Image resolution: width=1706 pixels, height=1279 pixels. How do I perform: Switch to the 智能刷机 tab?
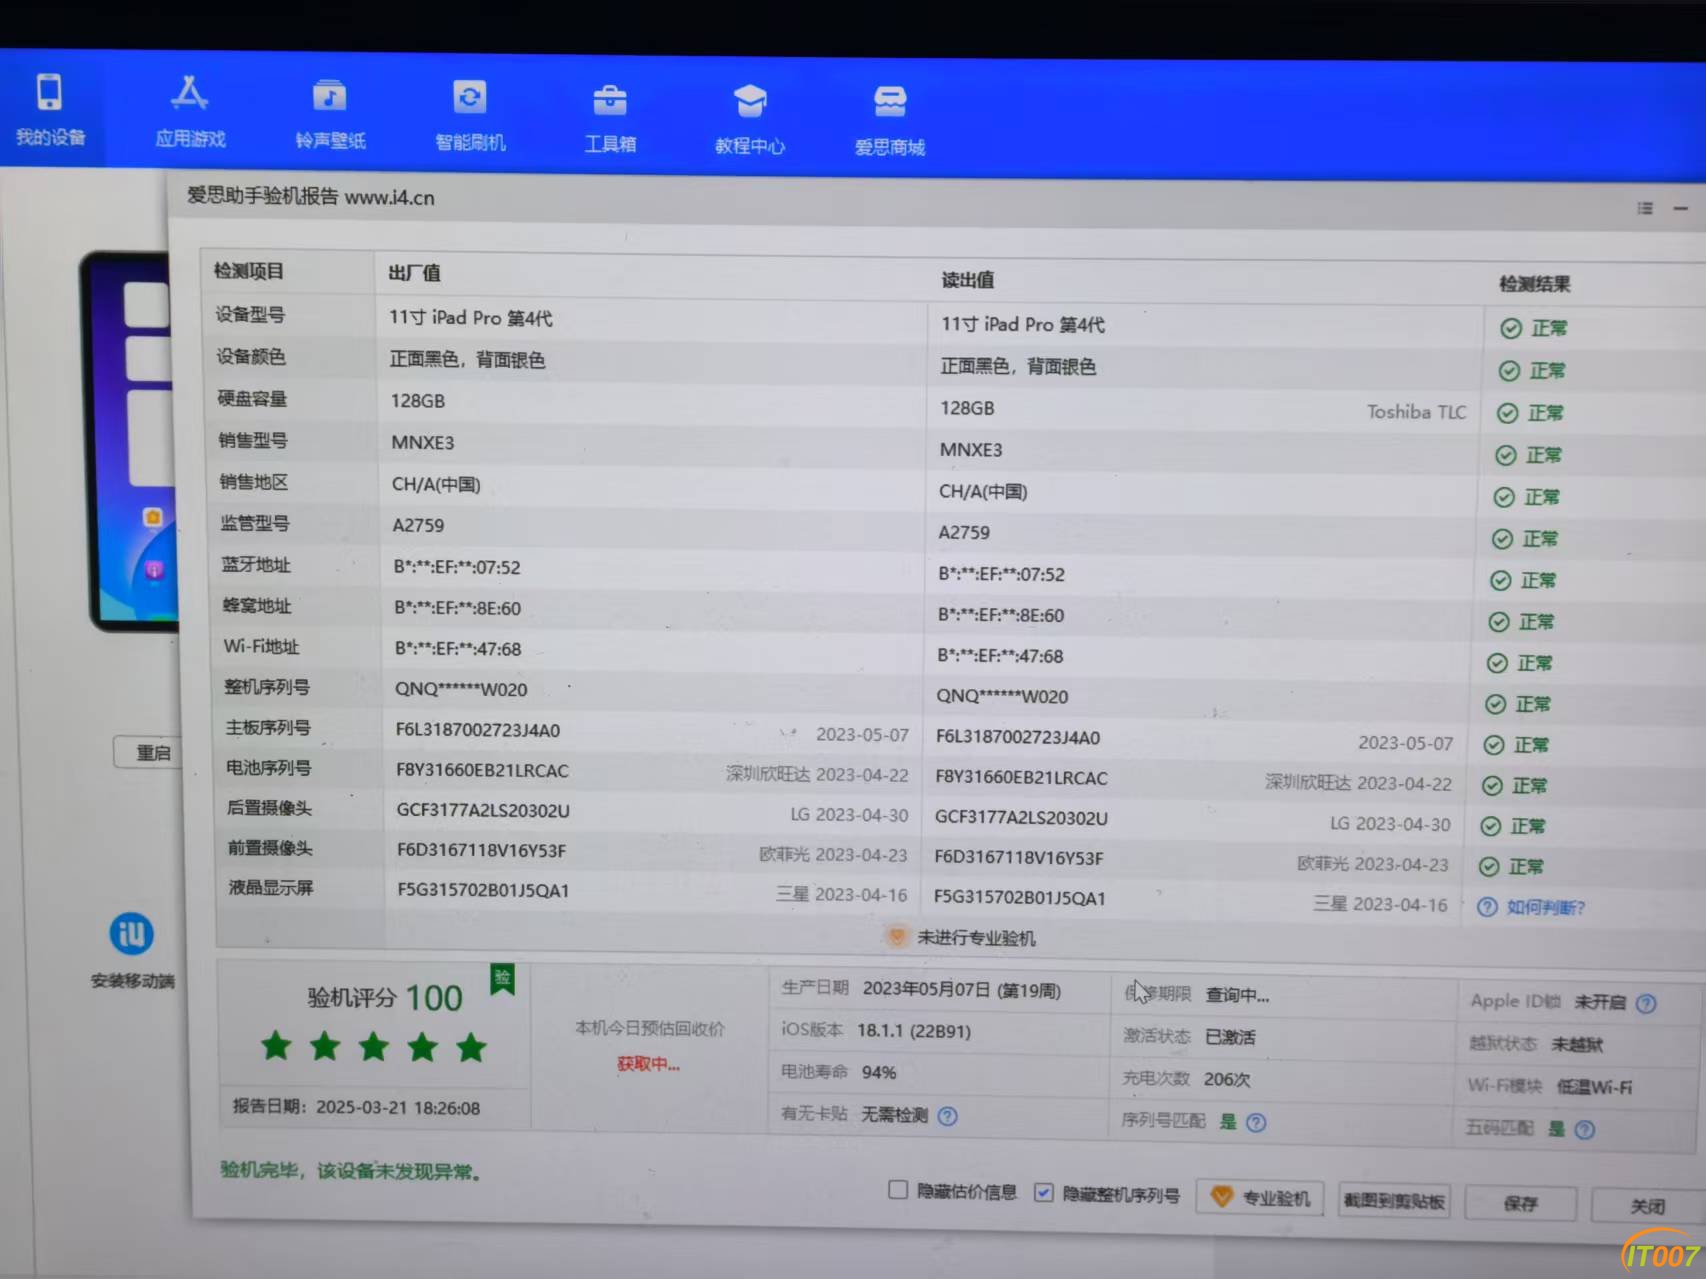(470, 116)
